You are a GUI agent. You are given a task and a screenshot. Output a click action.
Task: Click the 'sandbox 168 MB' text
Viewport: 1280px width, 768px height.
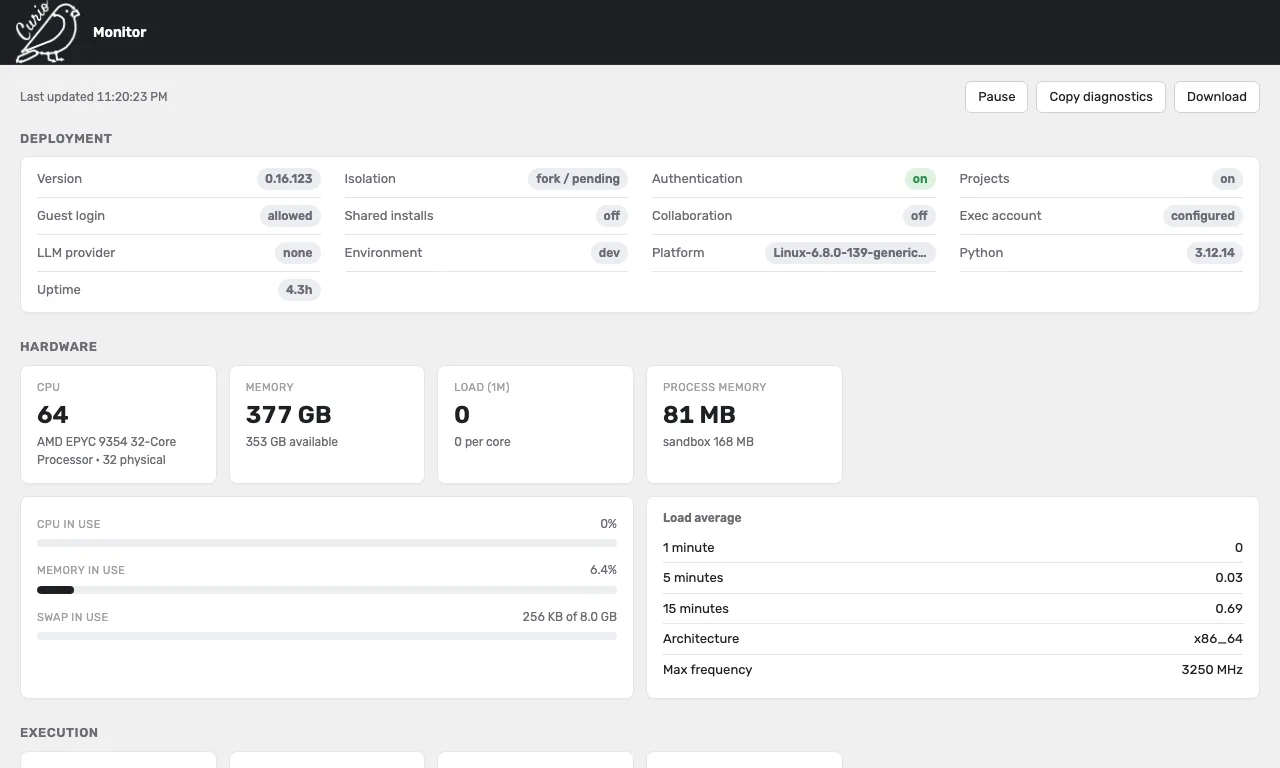[x=708, y=442]
